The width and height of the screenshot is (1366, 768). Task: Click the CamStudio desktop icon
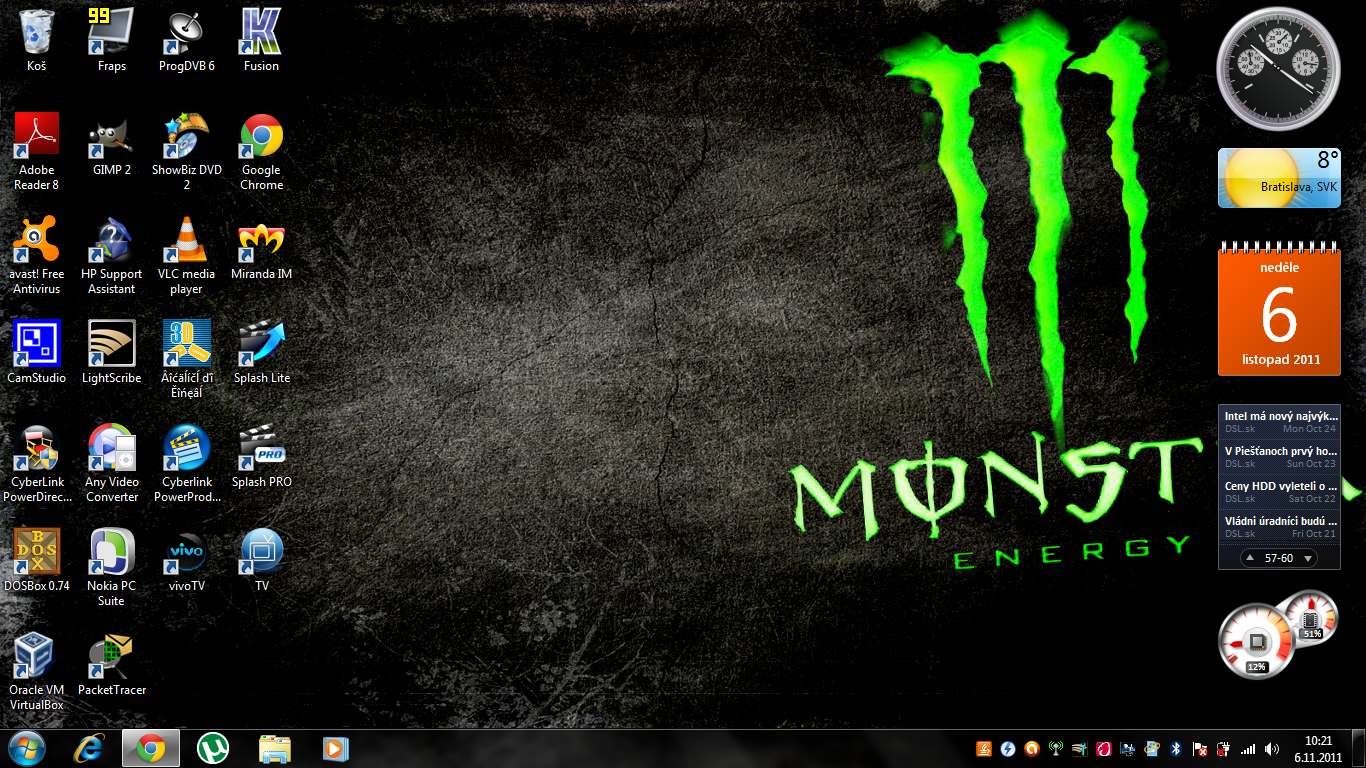click(x=37, y=346)
